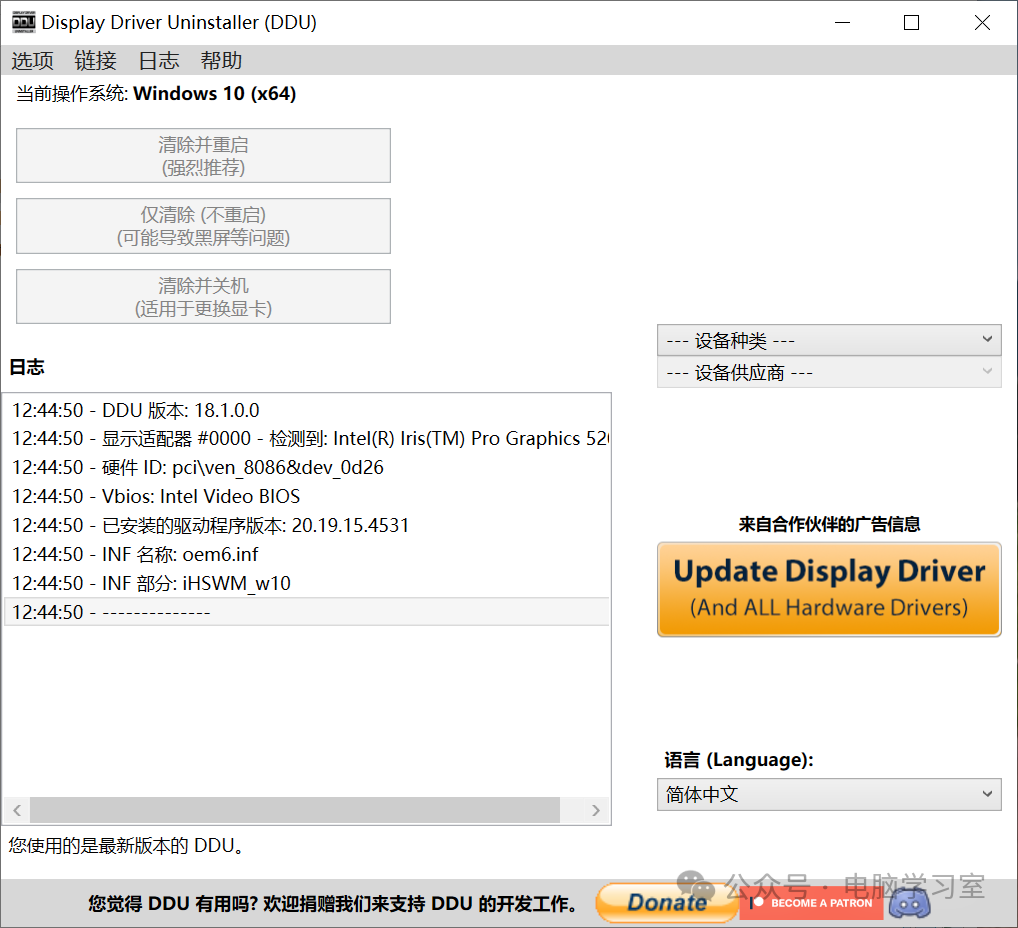Close the DDU window
The width and height of the screenshot is (1018, 928).
click(x=982, y=23)
